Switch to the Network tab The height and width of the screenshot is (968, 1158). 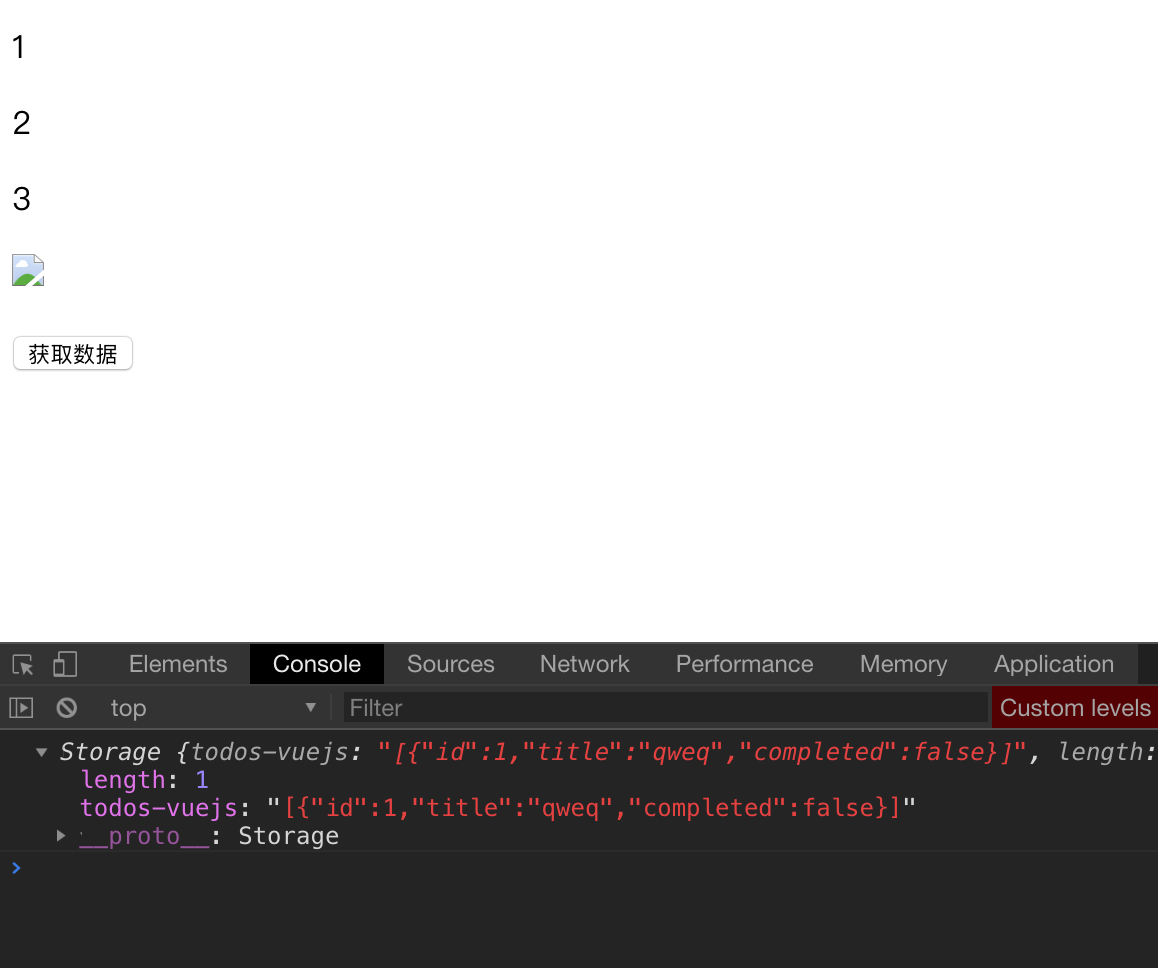pos(584,664)
